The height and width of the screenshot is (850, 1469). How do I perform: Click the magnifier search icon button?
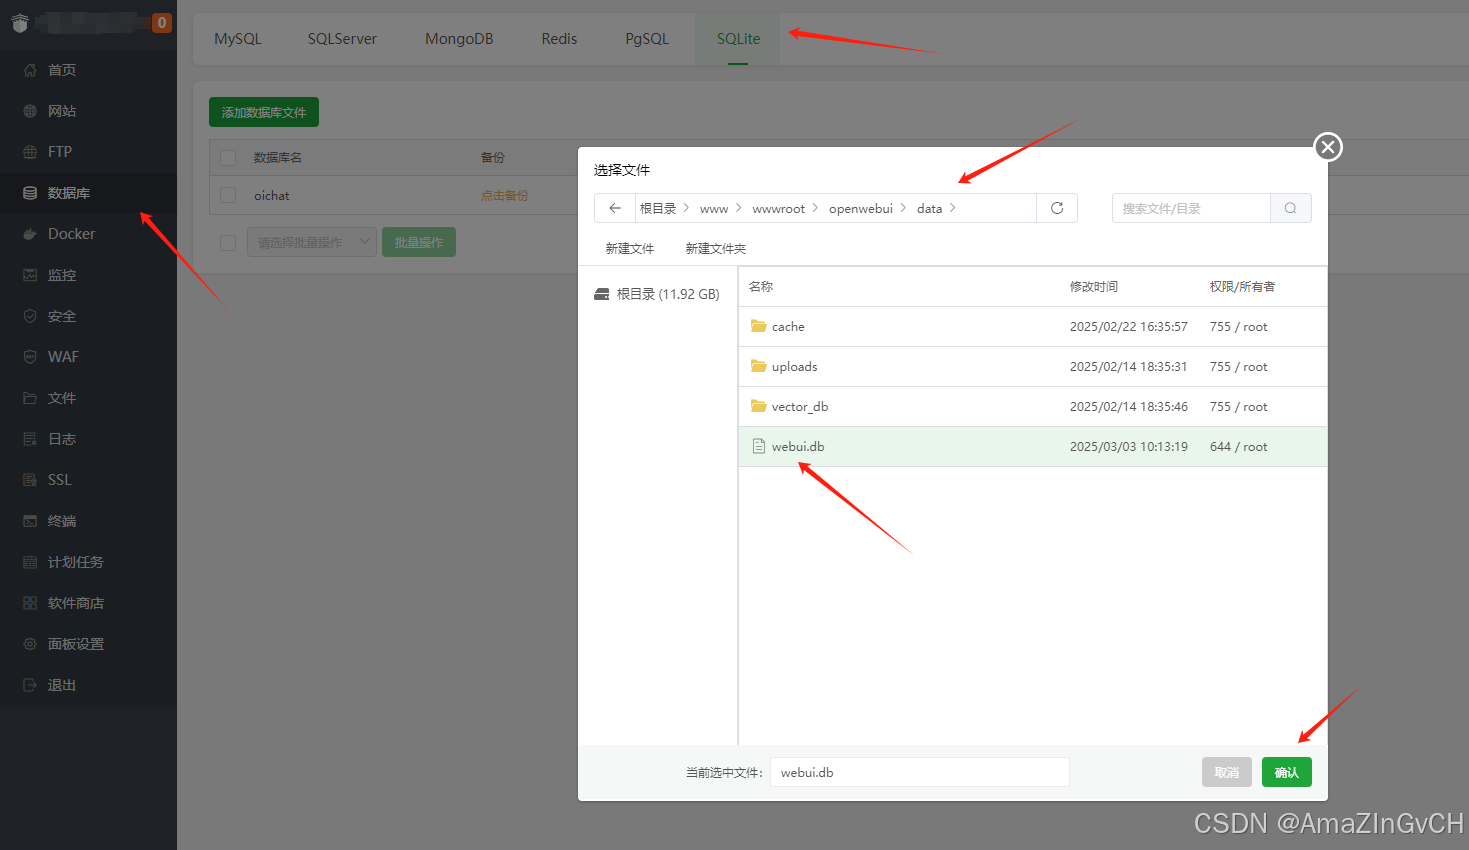(1291, 208)
